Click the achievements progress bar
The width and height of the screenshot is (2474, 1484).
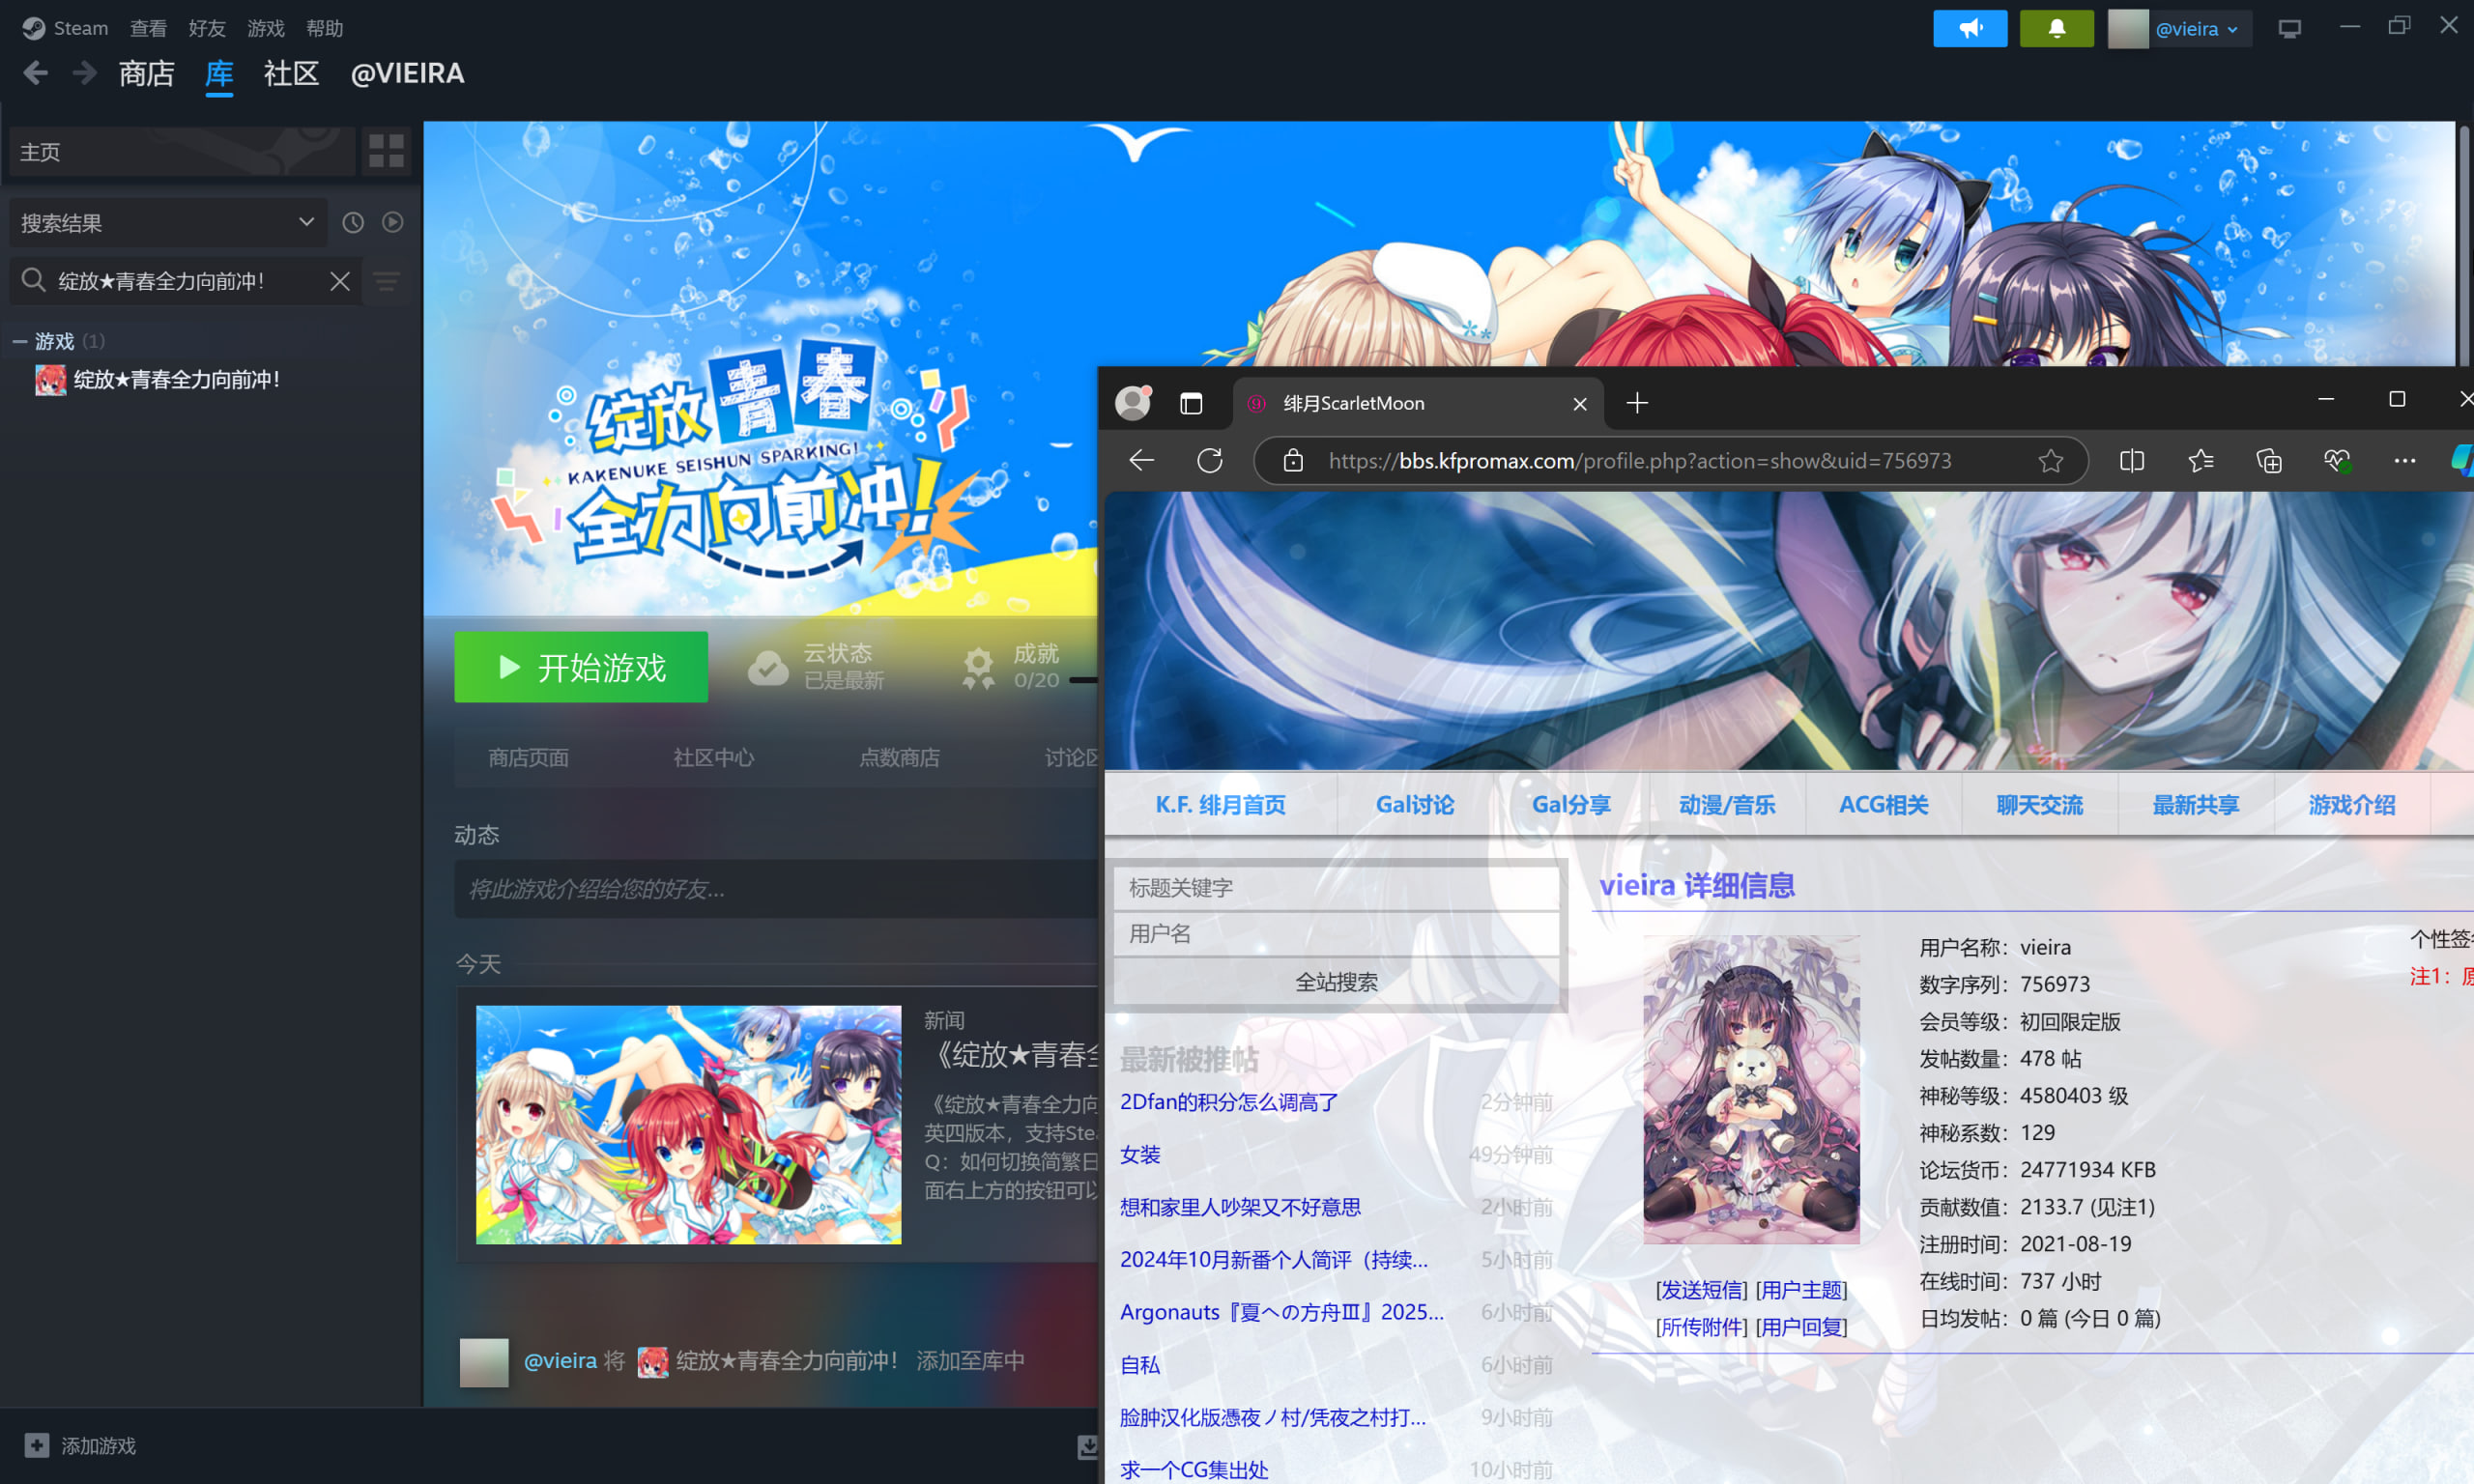(1083, 680)
